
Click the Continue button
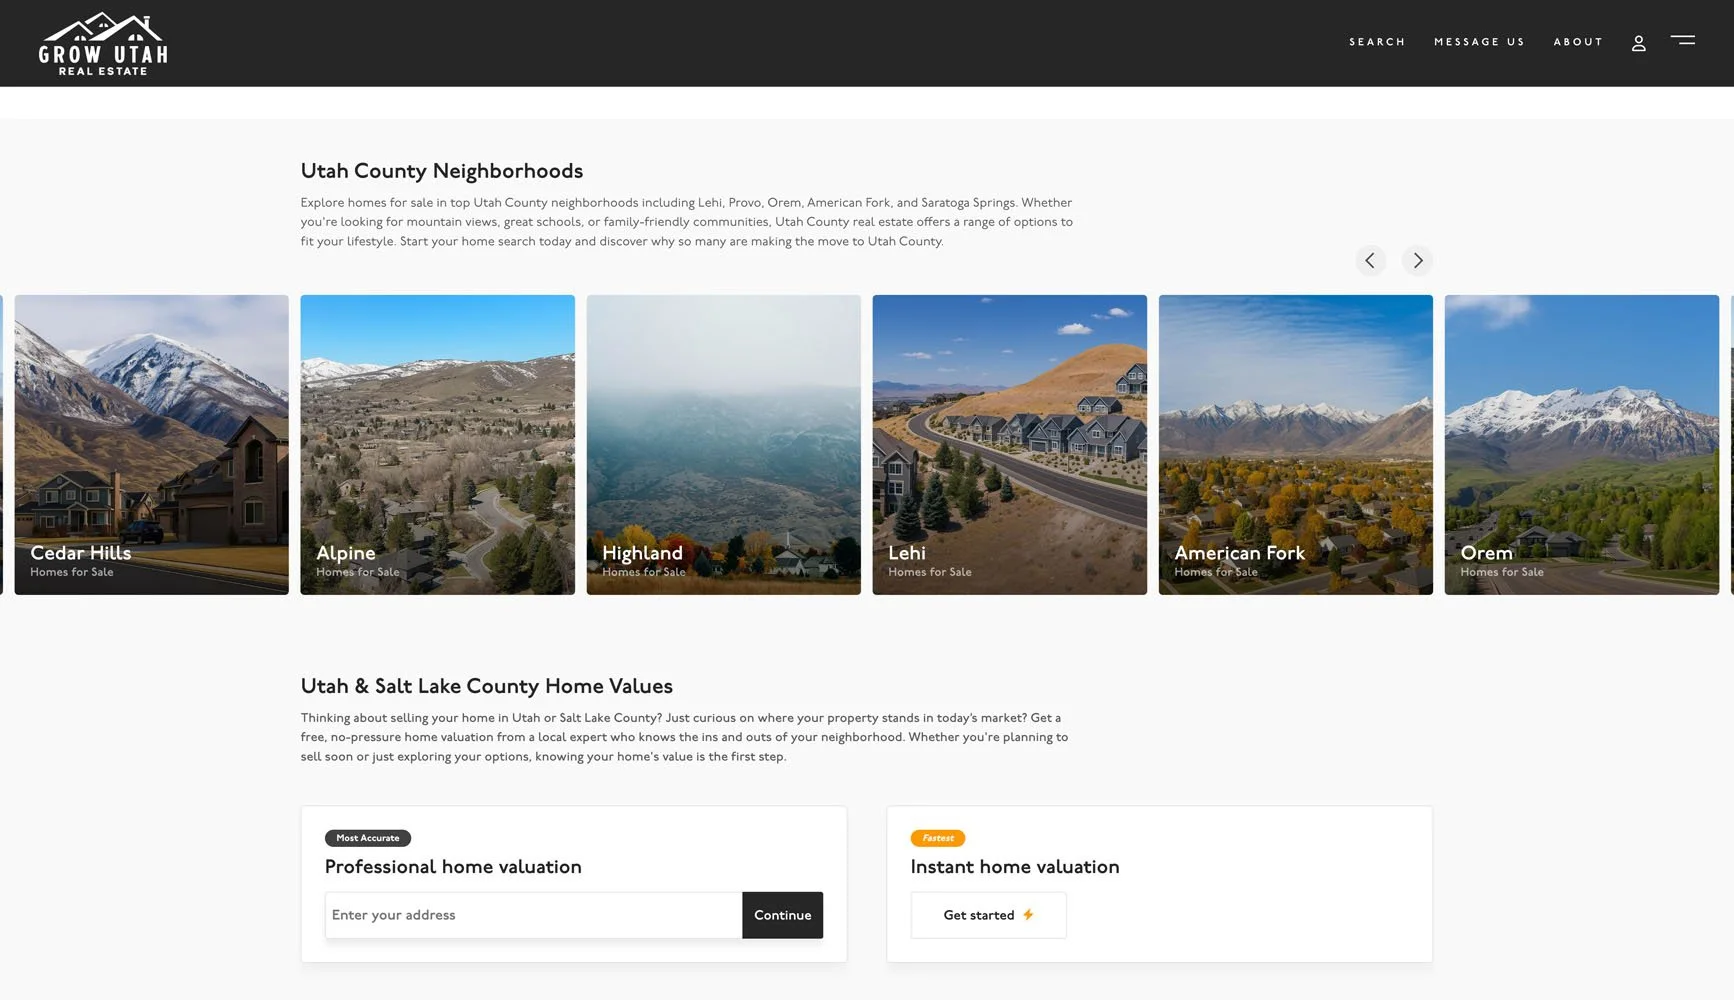tap(783, 915)
